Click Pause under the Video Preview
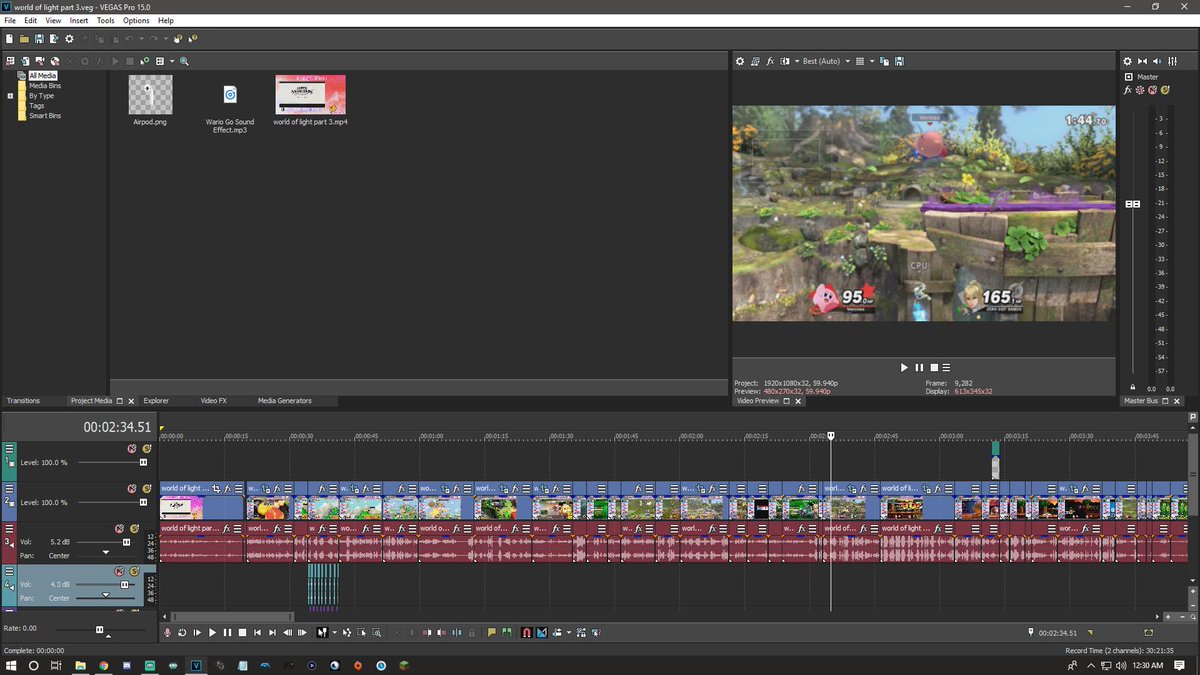Viewport: 1200px width, 675px height. (919, 368)
